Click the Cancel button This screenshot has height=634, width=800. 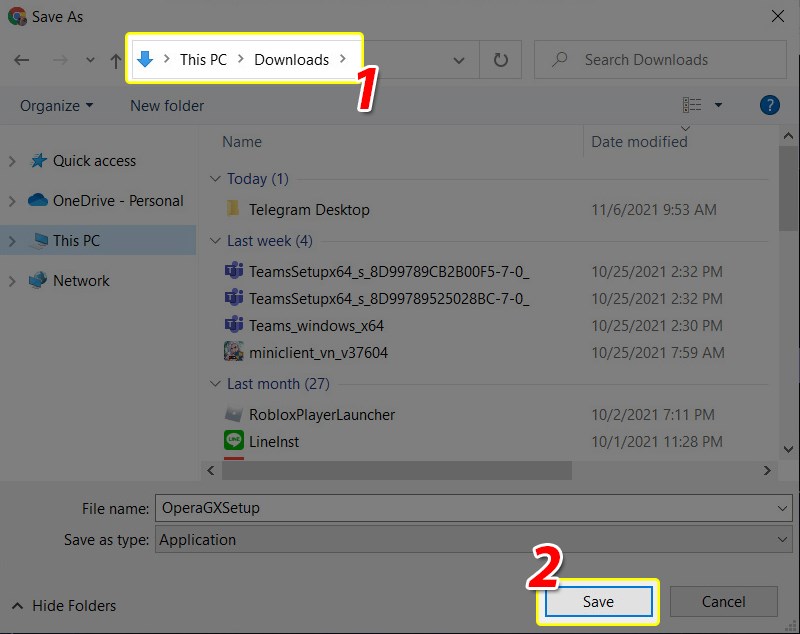[x=723, y=602]
